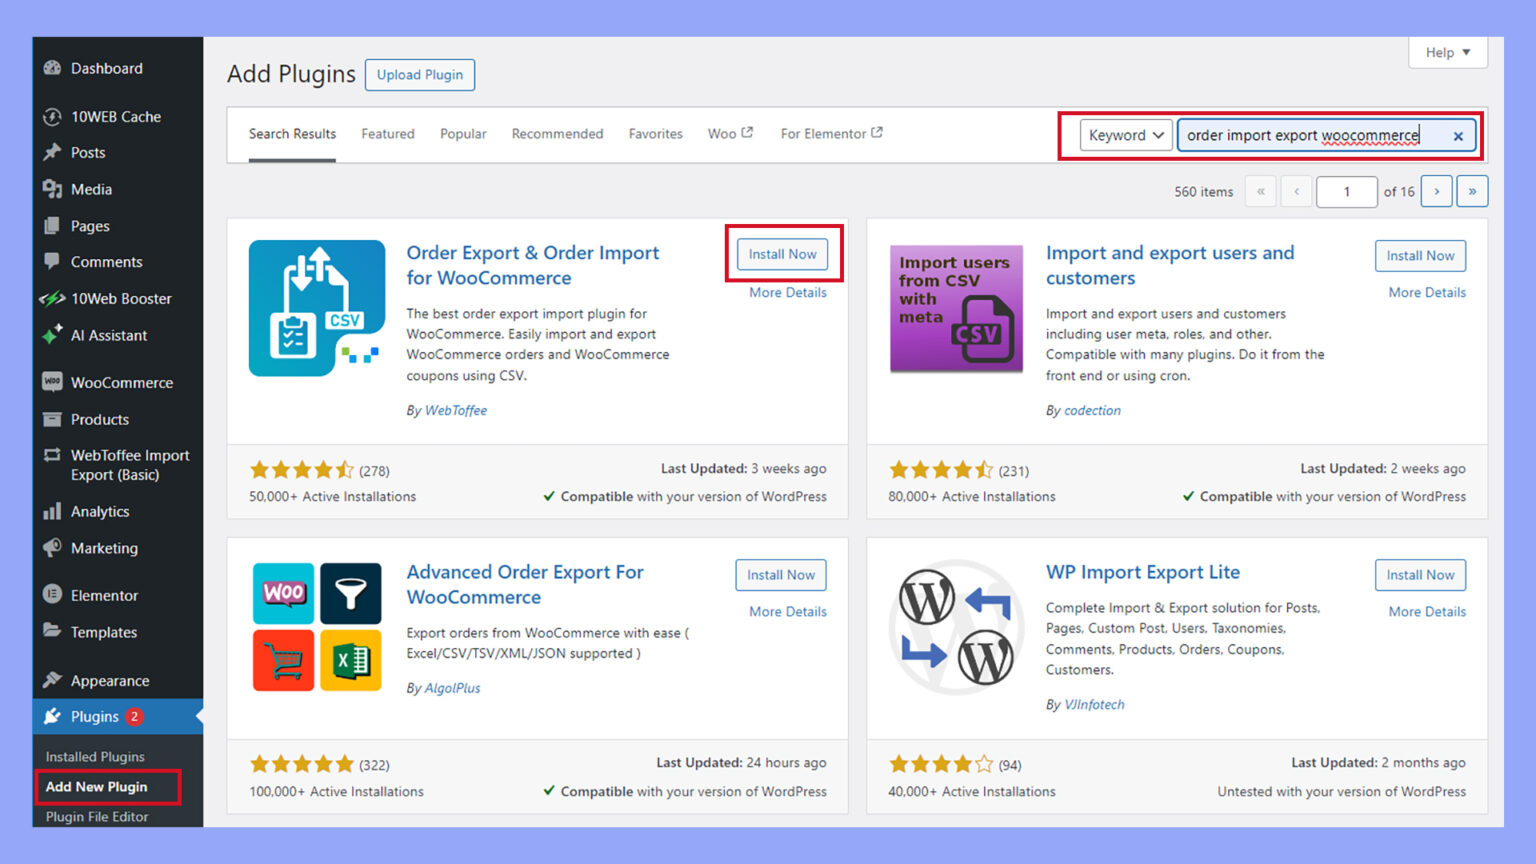Screen dimensions: 1536x864
Task: Open the Recommended tab
Action: (x=557, y=133)
